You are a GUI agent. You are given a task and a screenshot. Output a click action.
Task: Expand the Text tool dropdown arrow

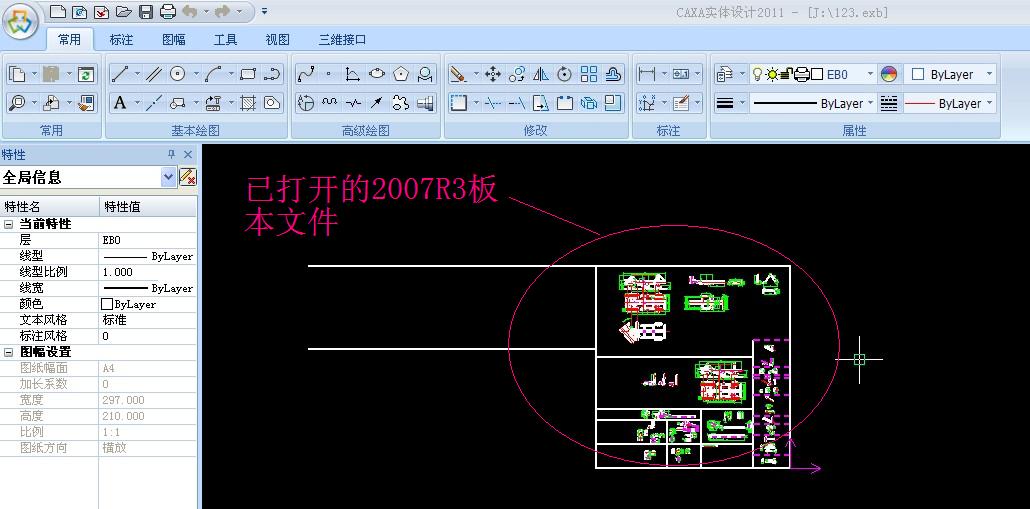(x=137, y=103)
